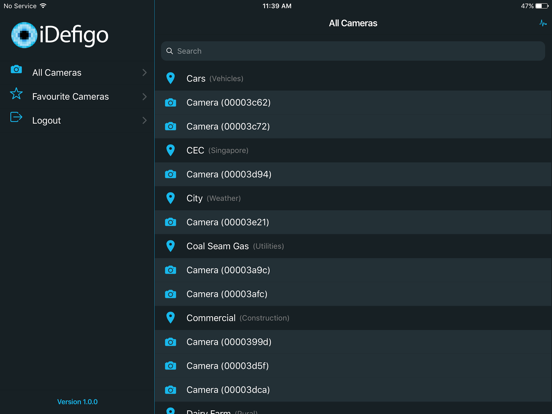552x414 pixels.
Task: Select Logout from sidebar menu
Action: [x=77, y=120]
